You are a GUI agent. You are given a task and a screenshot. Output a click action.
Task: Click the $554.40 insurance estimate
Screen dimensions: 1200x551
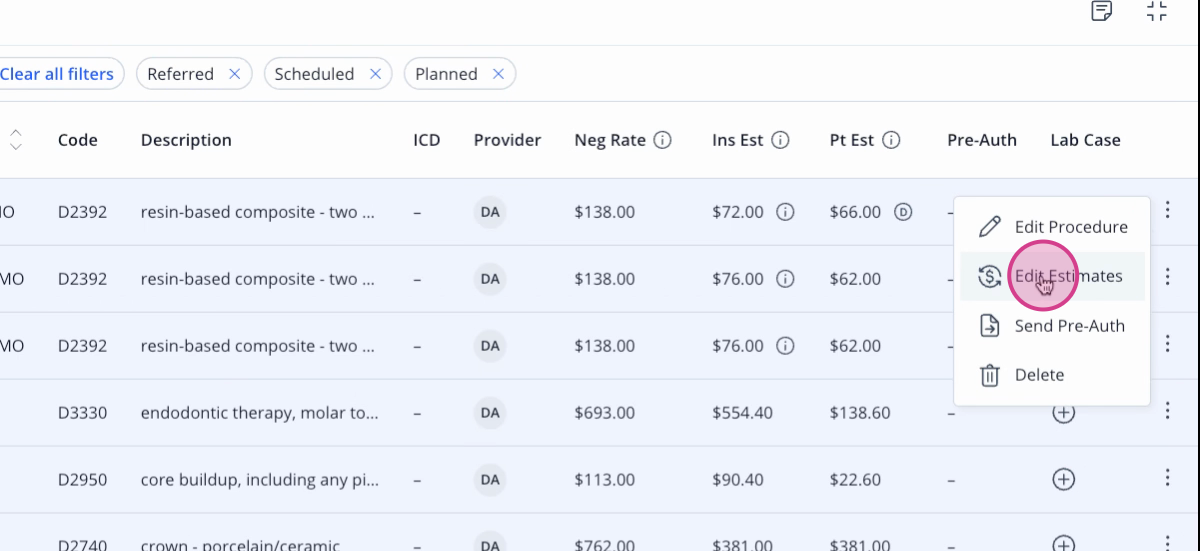click(x=742, y=413)
